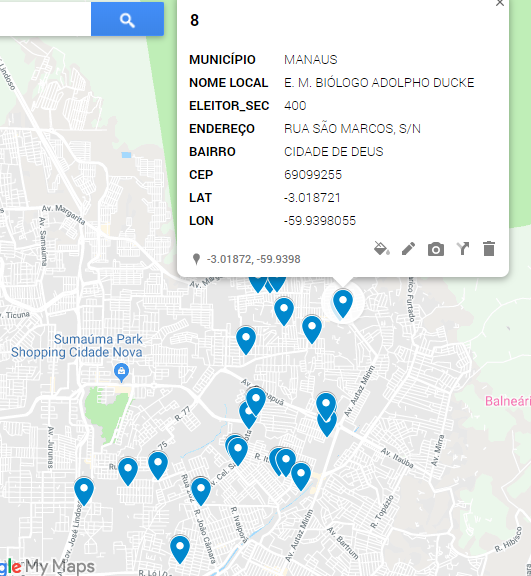Select the Sumaúma Park Shopping marker icon

[x=122, y=372]
